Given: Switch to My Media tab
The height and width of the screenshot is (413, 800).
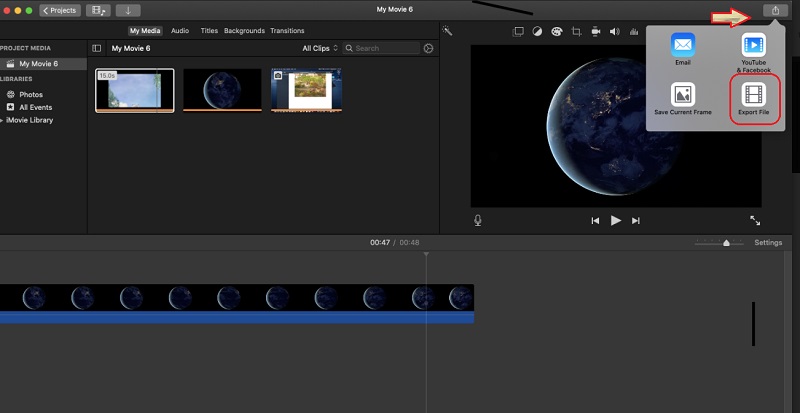Looking at the screenshot, I should click(145, 31).
